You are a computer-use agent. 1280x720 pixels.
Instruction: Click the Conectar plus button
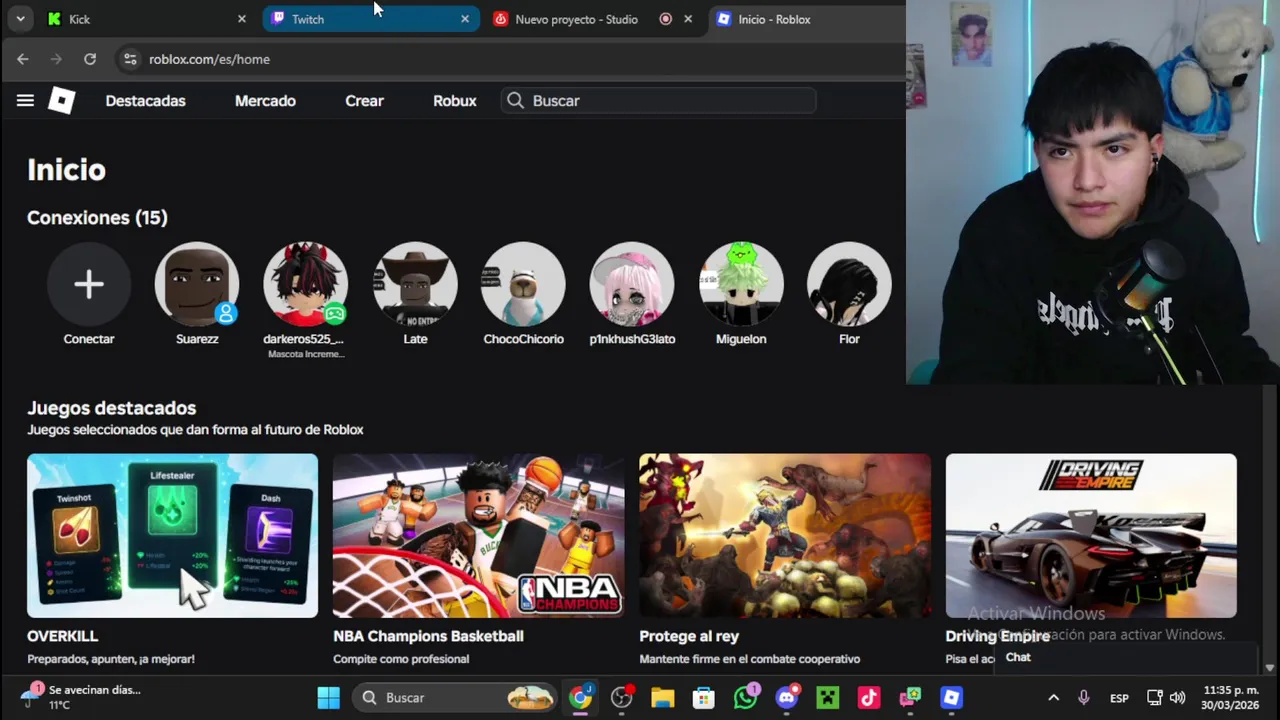89,284
